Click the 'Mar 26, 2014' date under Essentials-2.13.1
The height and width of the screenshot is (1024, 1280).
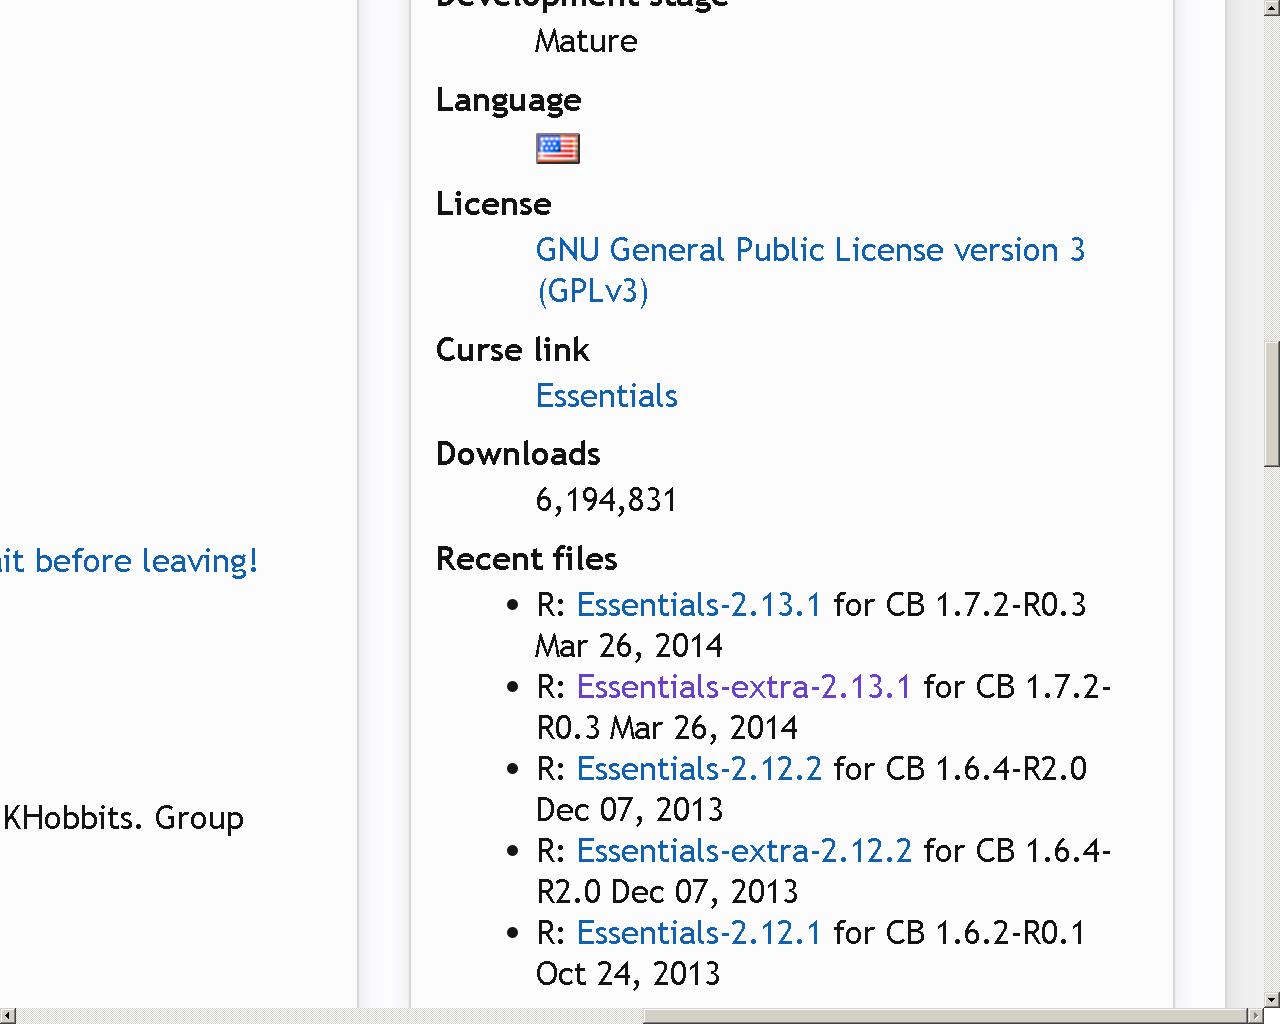coord(629,646)
